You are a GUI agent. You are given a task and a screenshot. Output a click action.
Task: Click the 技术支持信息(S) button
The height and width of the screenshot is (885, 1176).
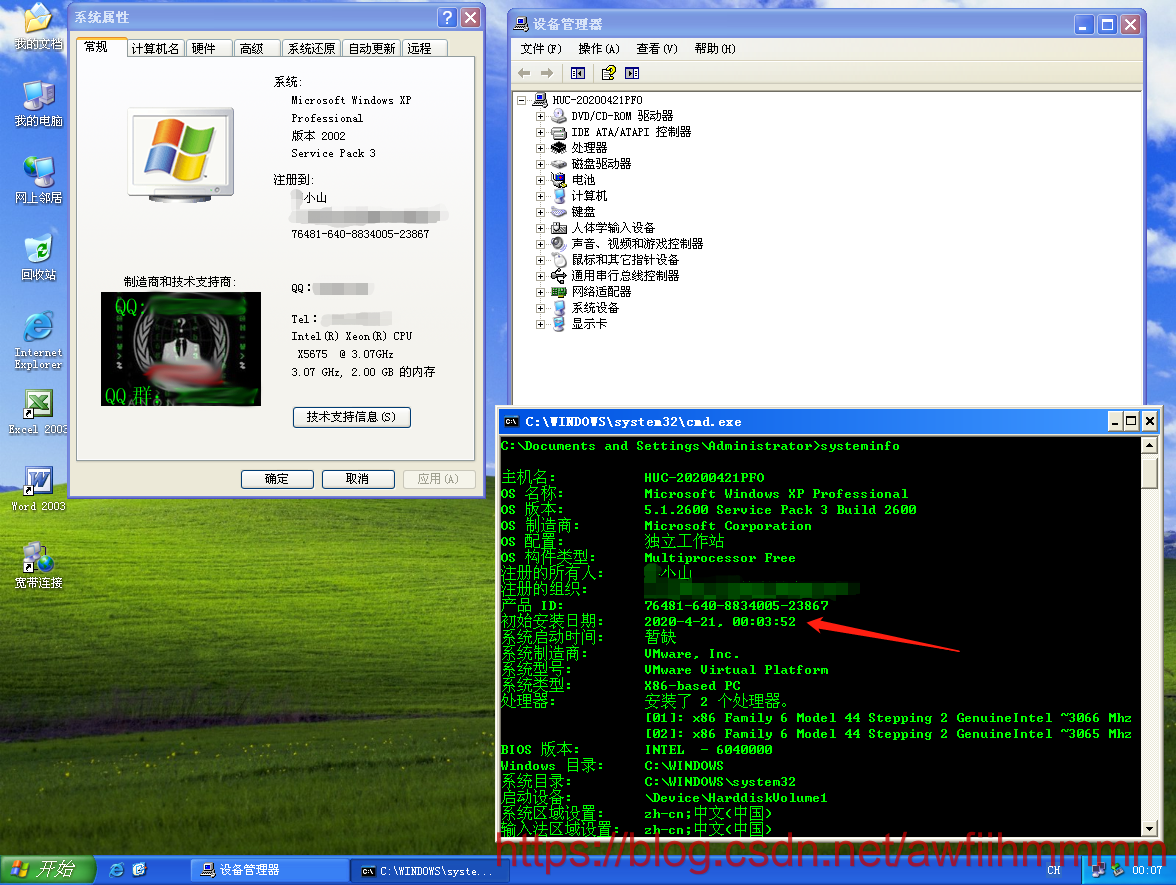coord(352,417)
